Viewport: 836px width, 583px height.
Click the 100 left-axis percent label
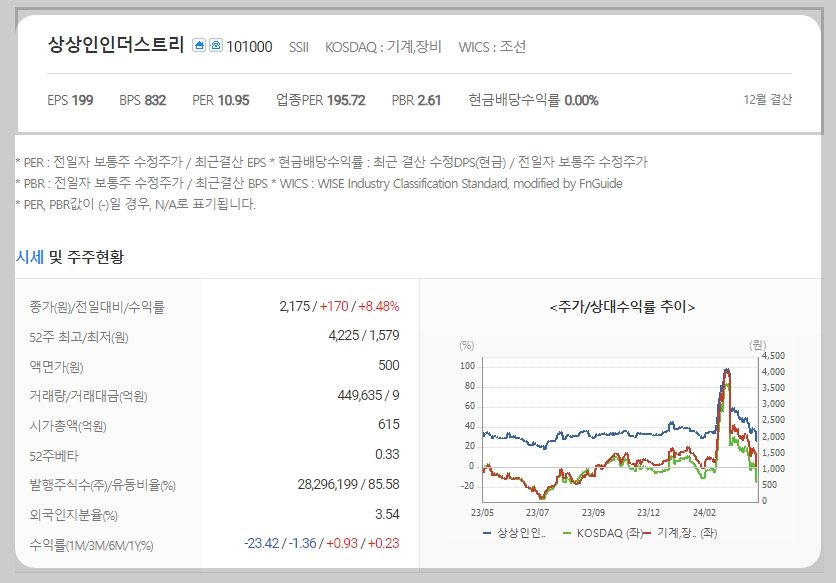467,366
